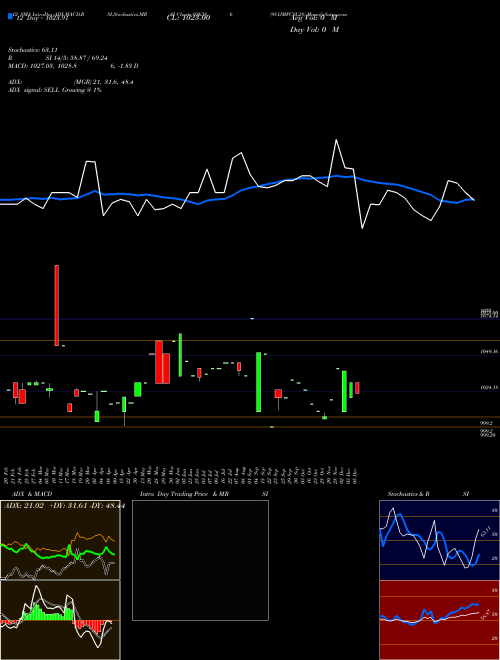
Task: Open the red RSI chart panel
Action: (x=439, y=620)
